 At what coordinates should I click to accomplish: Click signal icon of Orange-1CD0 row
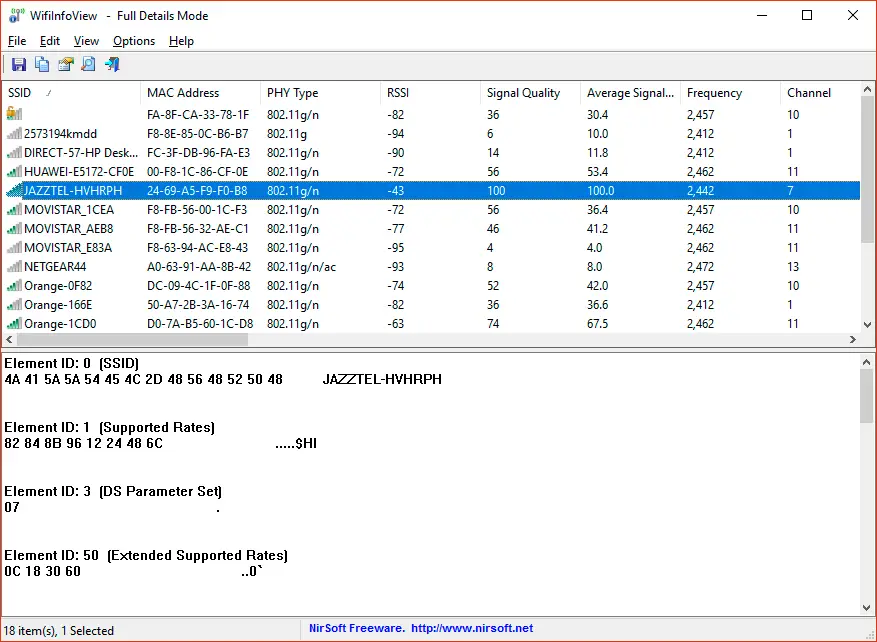click(x=14, y=324)
